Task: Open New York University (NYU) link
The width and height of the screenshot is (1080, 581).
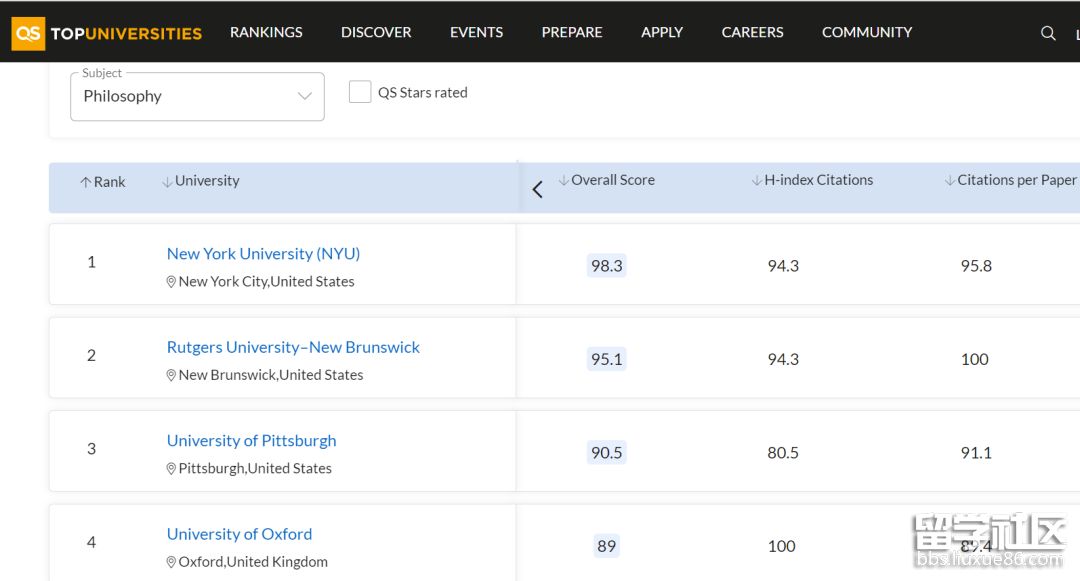Action: tap(263, 254)
